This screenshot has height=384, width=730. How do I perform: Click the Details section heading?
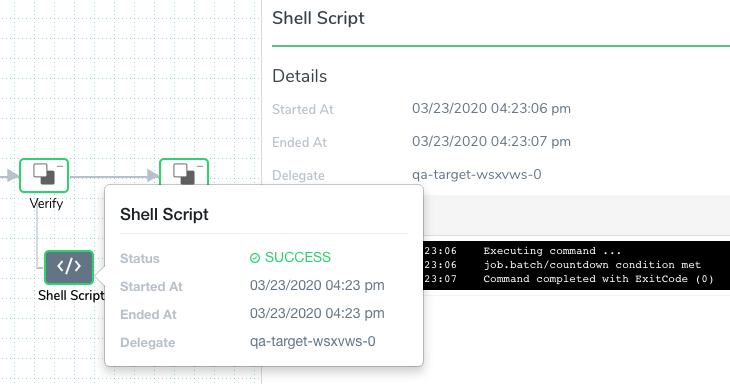tap(299, 76)
